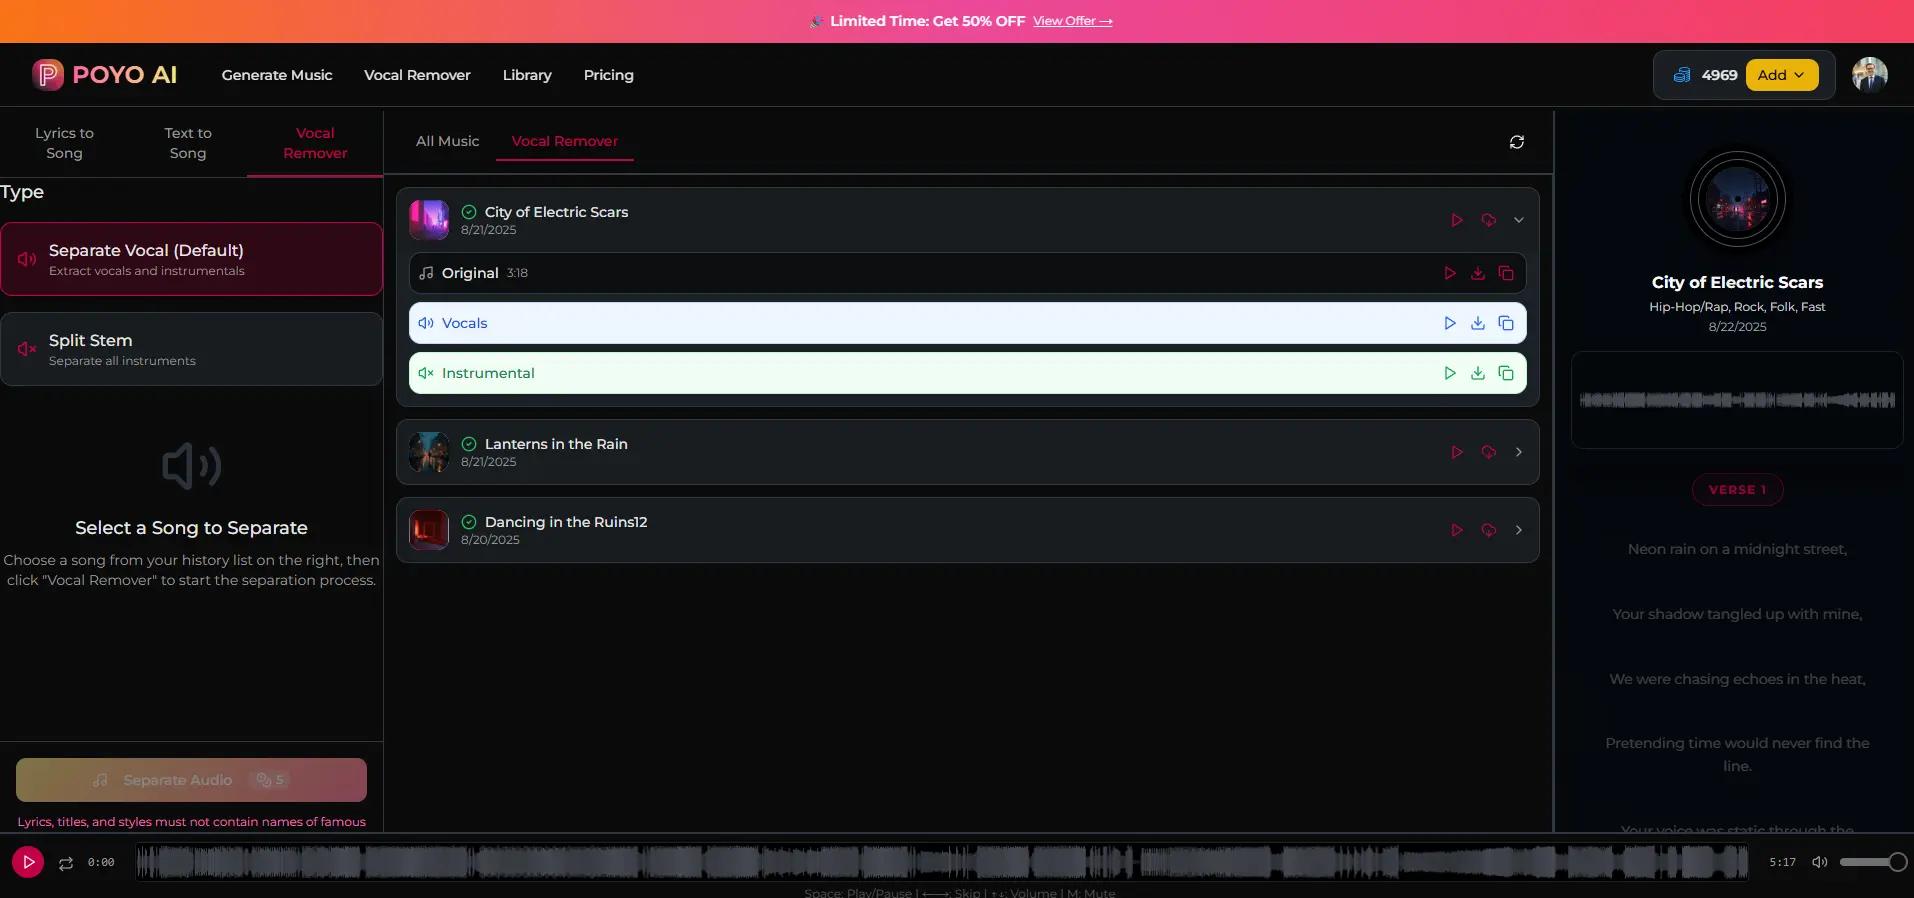Image resolution: width=1914 pixels, height=898 pixels.
Task: Click the 5:17 duration label
Action: point(1782,862)
